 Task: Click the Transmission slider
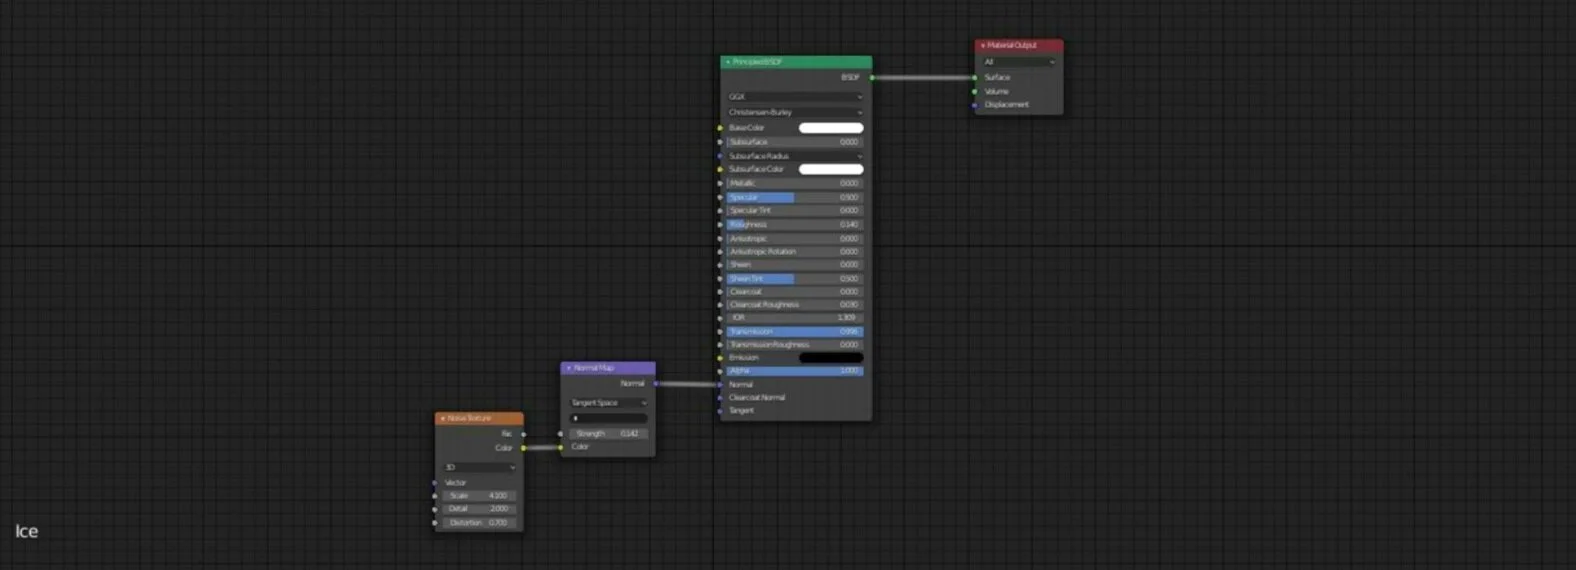click(795, 332)
